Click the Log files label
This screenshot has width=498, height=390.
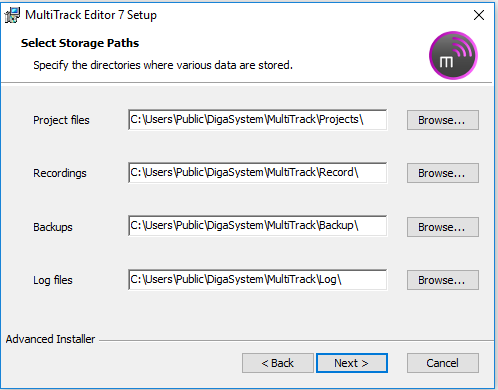(53, 280)
